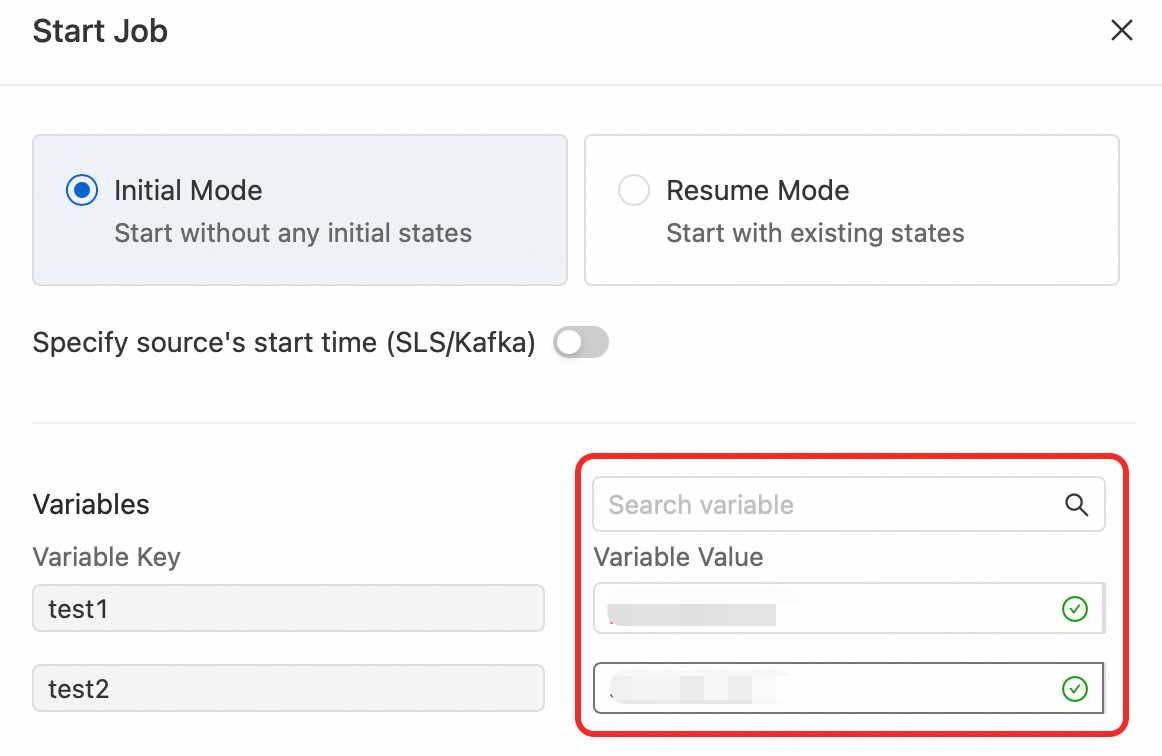Click "Start without any initial states" description
Screen dimensions: 1162x756
point(293,234)
